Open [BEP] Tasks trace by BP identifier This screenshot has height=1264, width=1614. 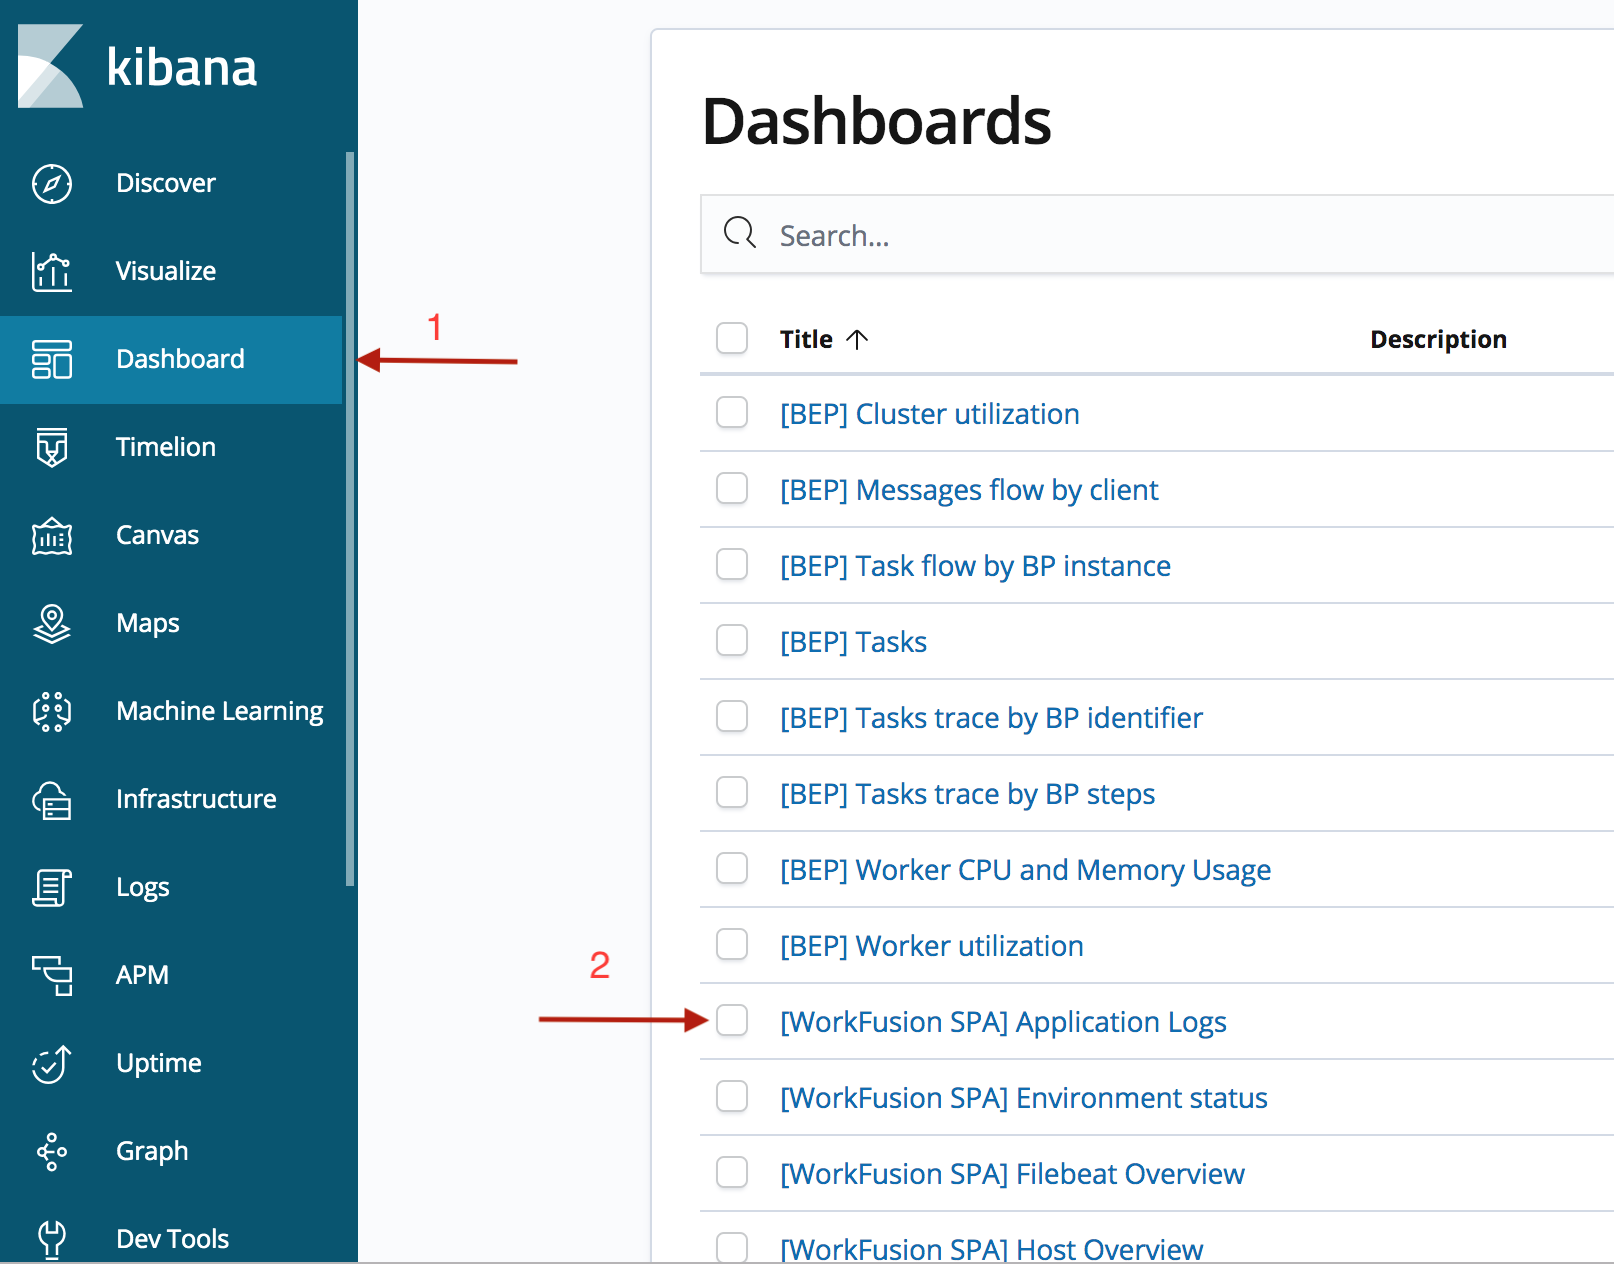(x=991, y=718)
